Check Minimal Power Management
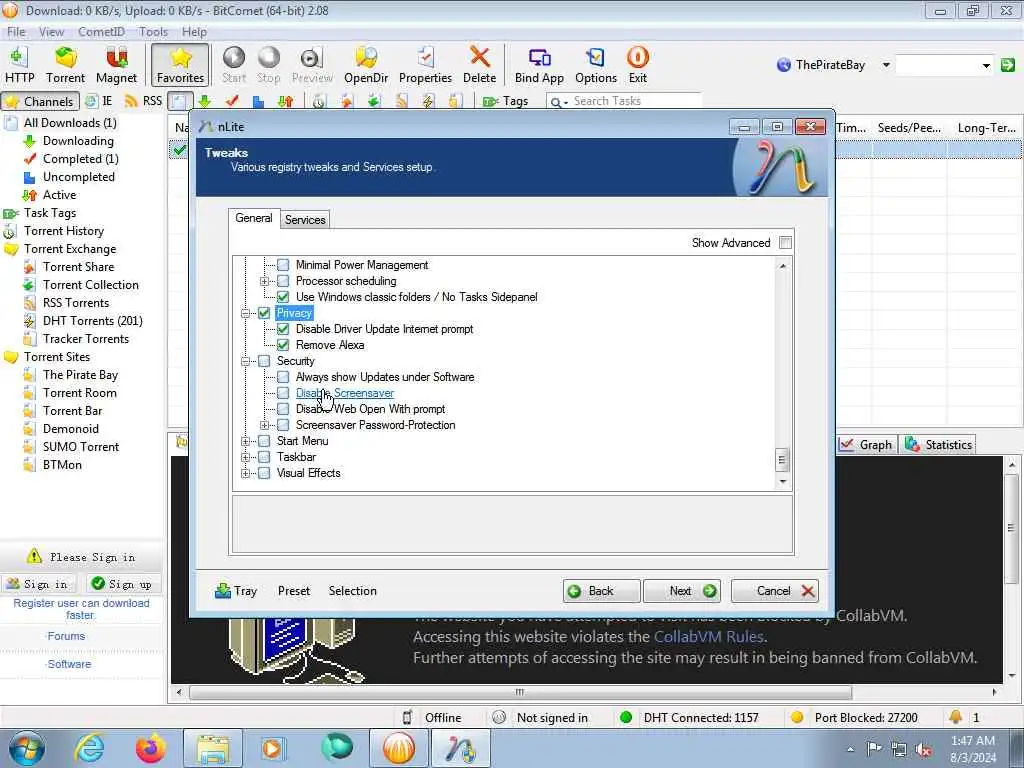This screenshot has height=768, width=1024. (x=283, y=265)
